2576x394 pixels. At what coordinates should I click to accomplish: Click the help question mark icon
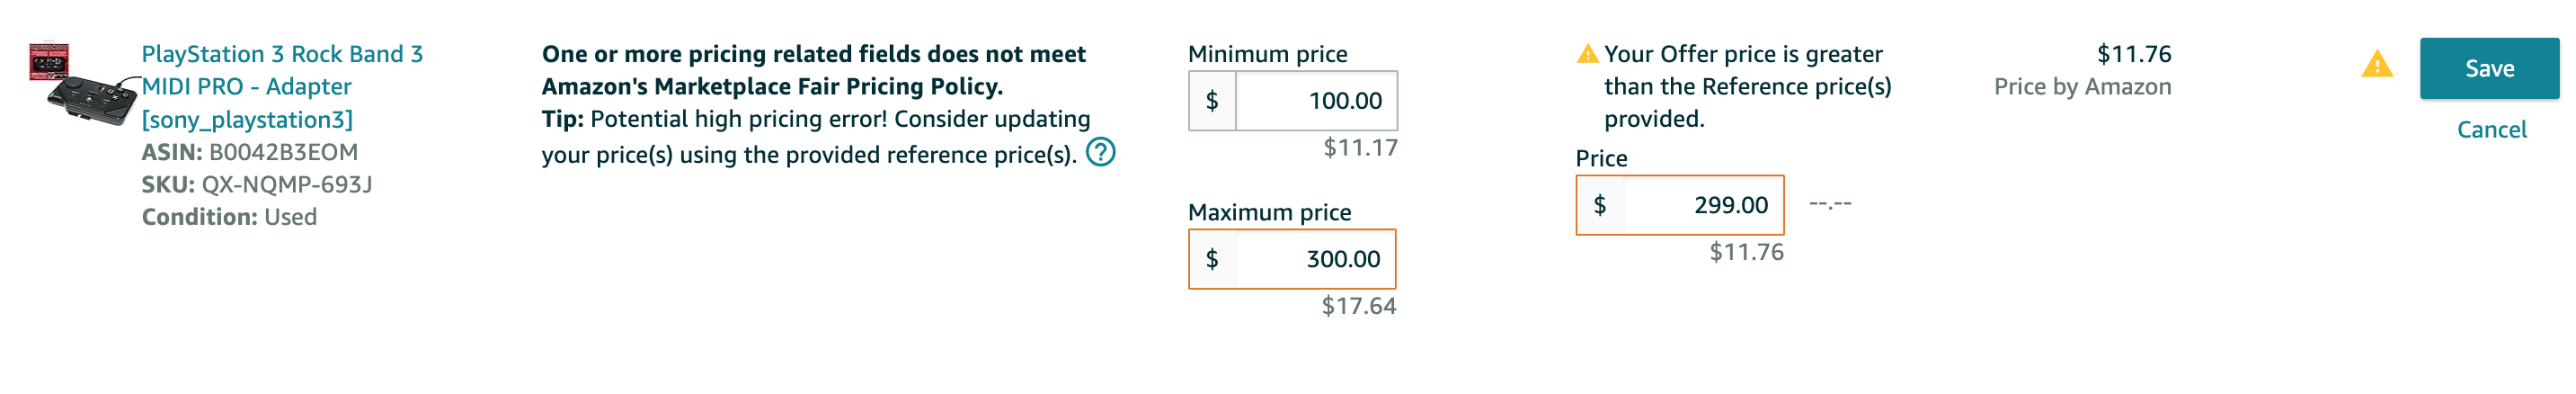click(x=1100, y=153)
